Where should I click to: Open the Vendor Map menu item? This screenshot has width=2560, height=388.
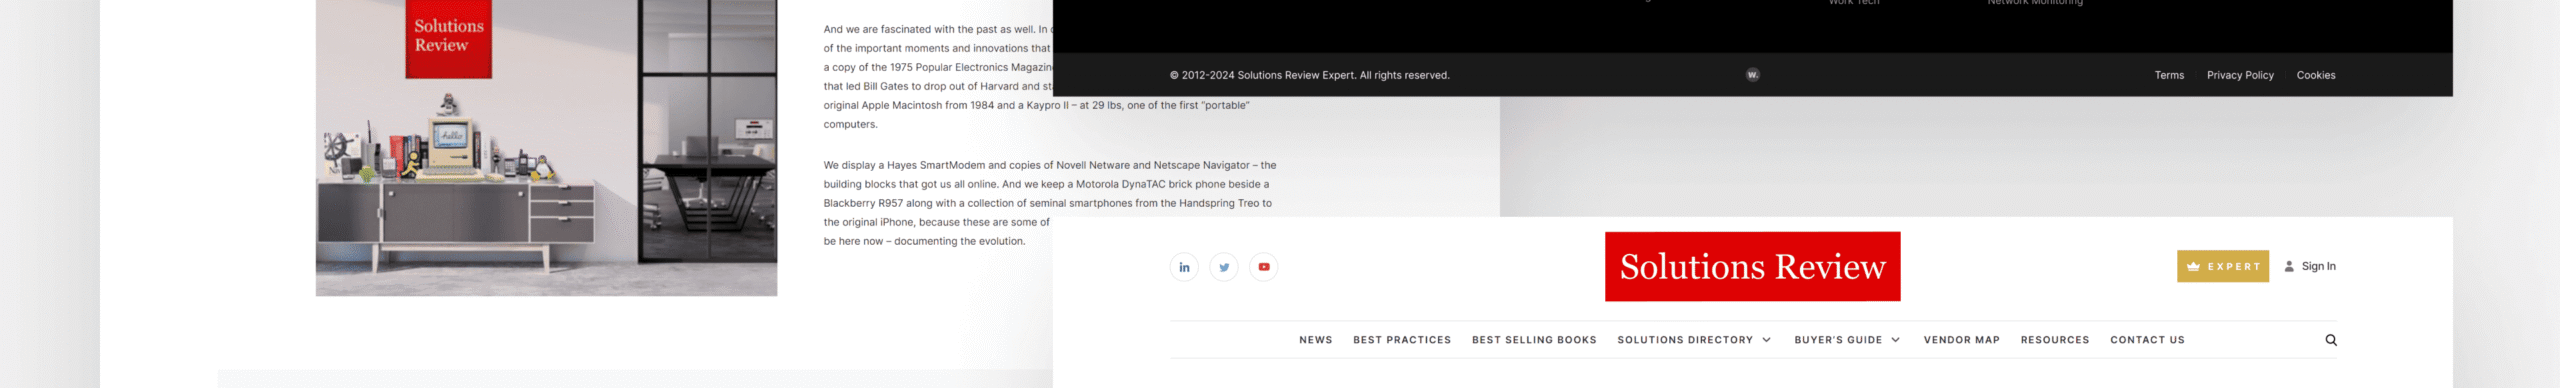coord(1961,340)
